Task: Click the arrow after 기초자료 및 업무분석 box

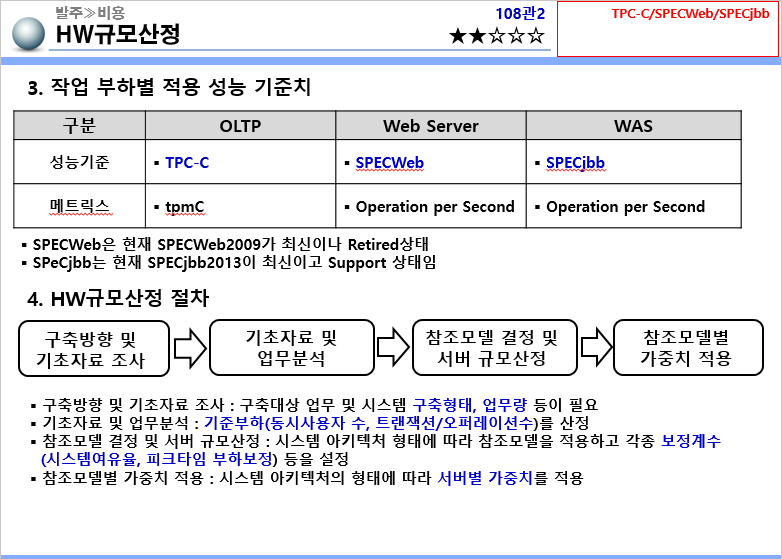Action: [x=393, y=347]
